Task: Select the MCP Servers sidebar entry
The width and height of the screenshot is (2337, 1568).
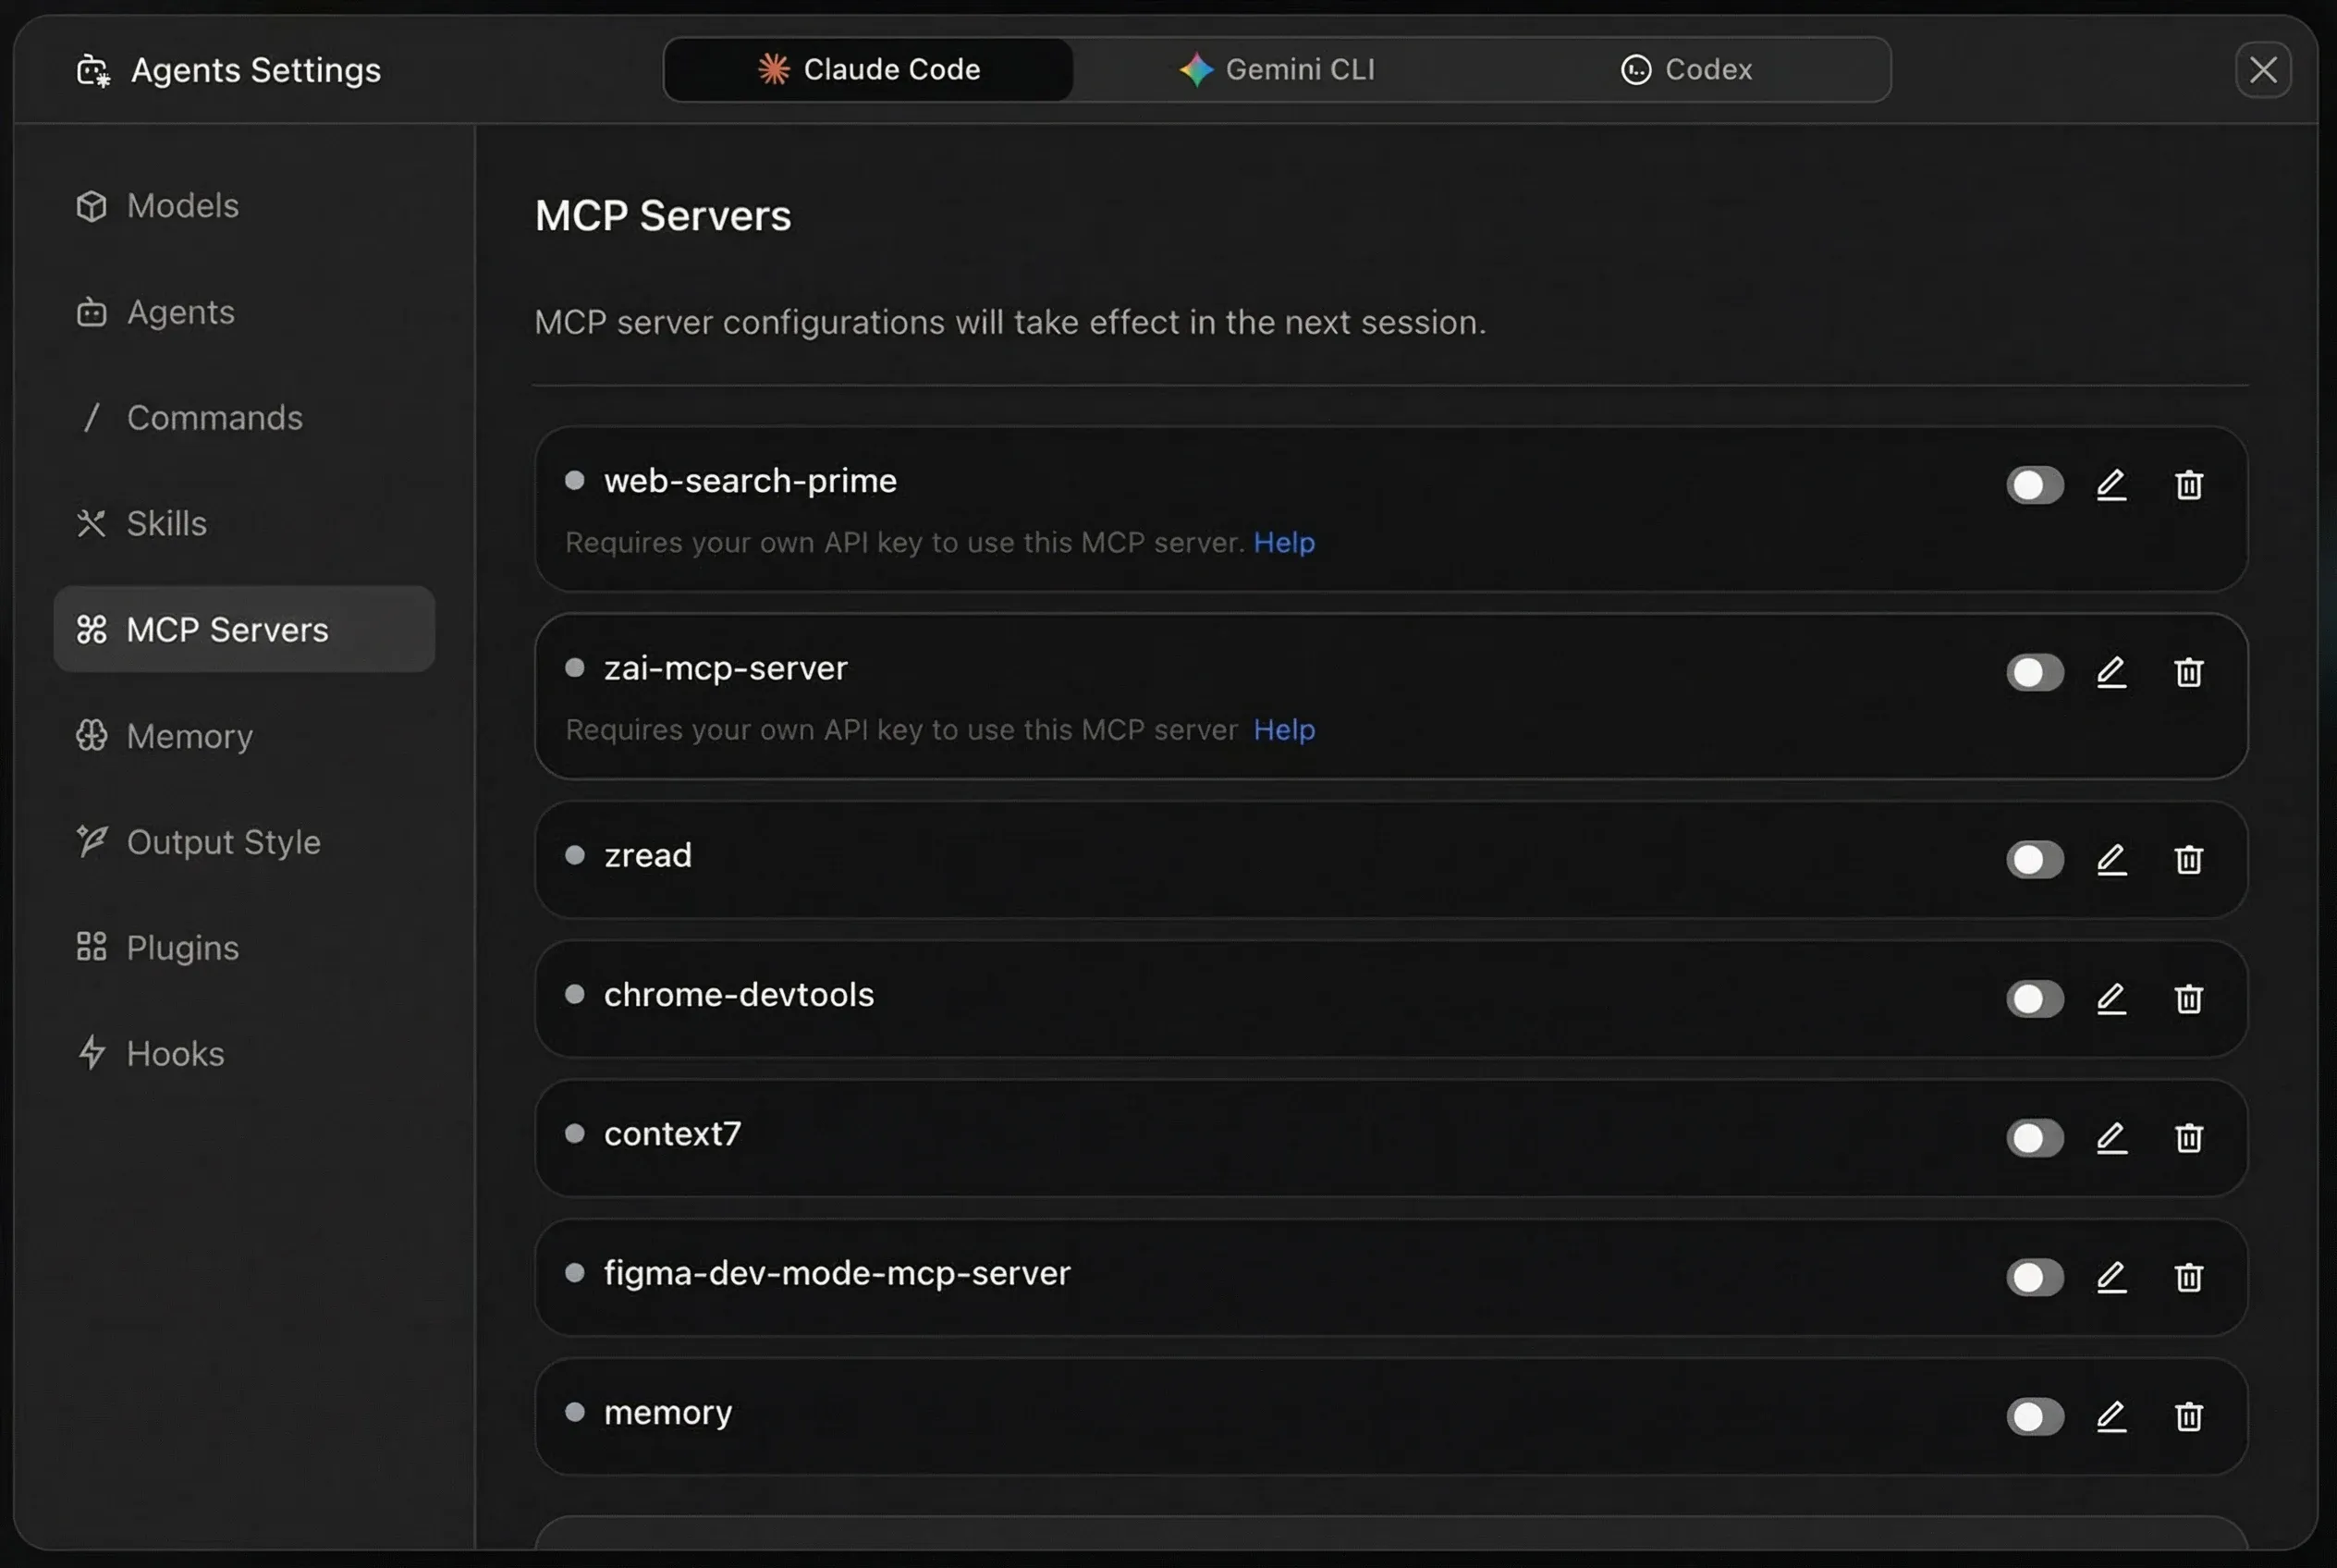Action: [x=226, y=629]
